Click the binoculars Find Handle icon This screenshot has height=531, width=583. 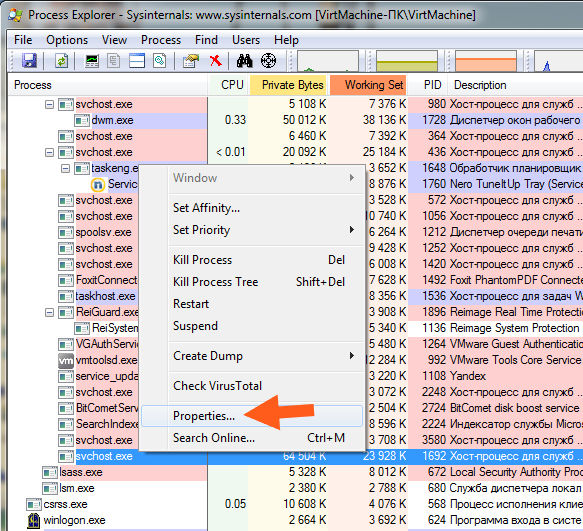pos(245,60)
